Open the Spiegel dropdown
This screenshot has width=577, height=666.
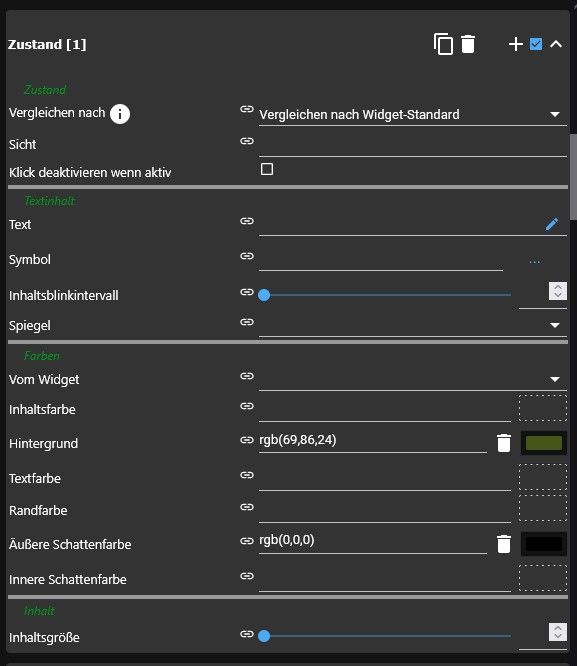pyautogui.click(x=413, y=325)
